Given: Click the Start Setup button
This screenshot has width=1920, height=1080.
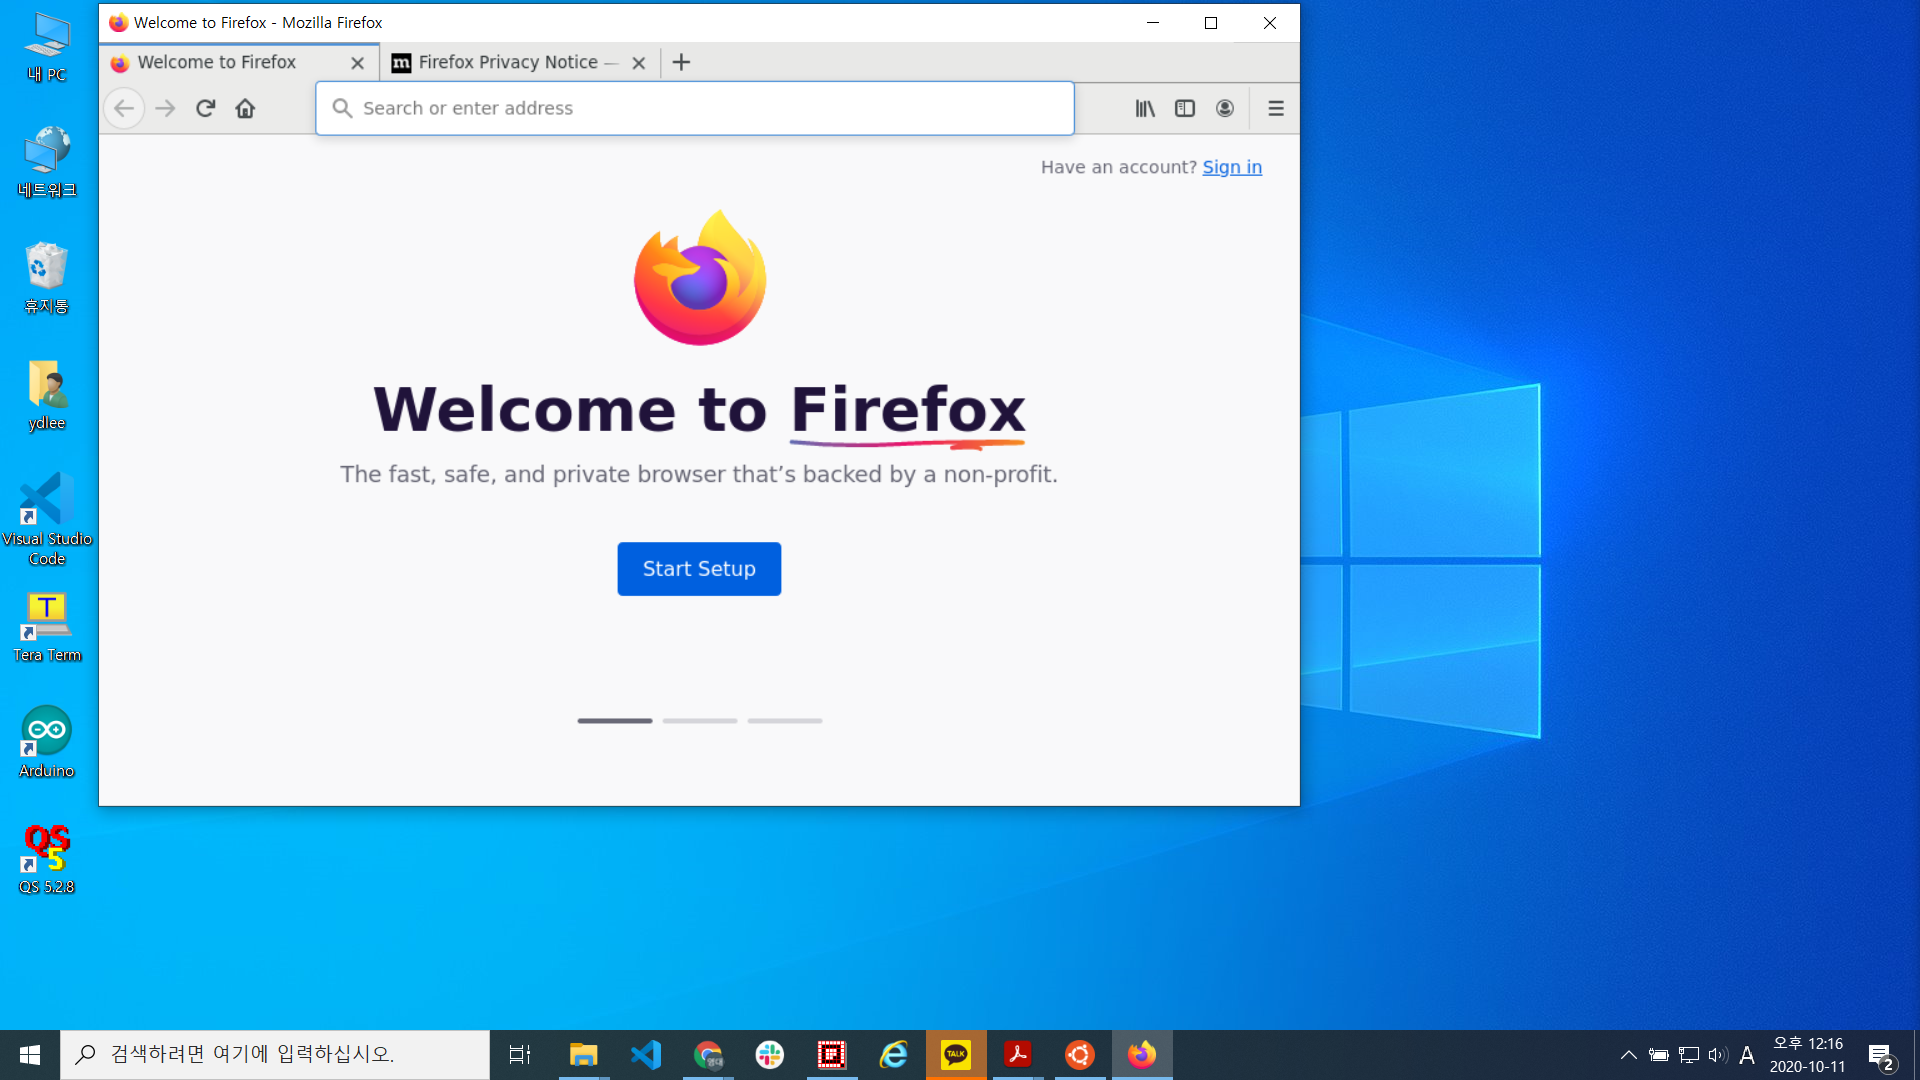Looking at the screenshot, I should 698,568.
